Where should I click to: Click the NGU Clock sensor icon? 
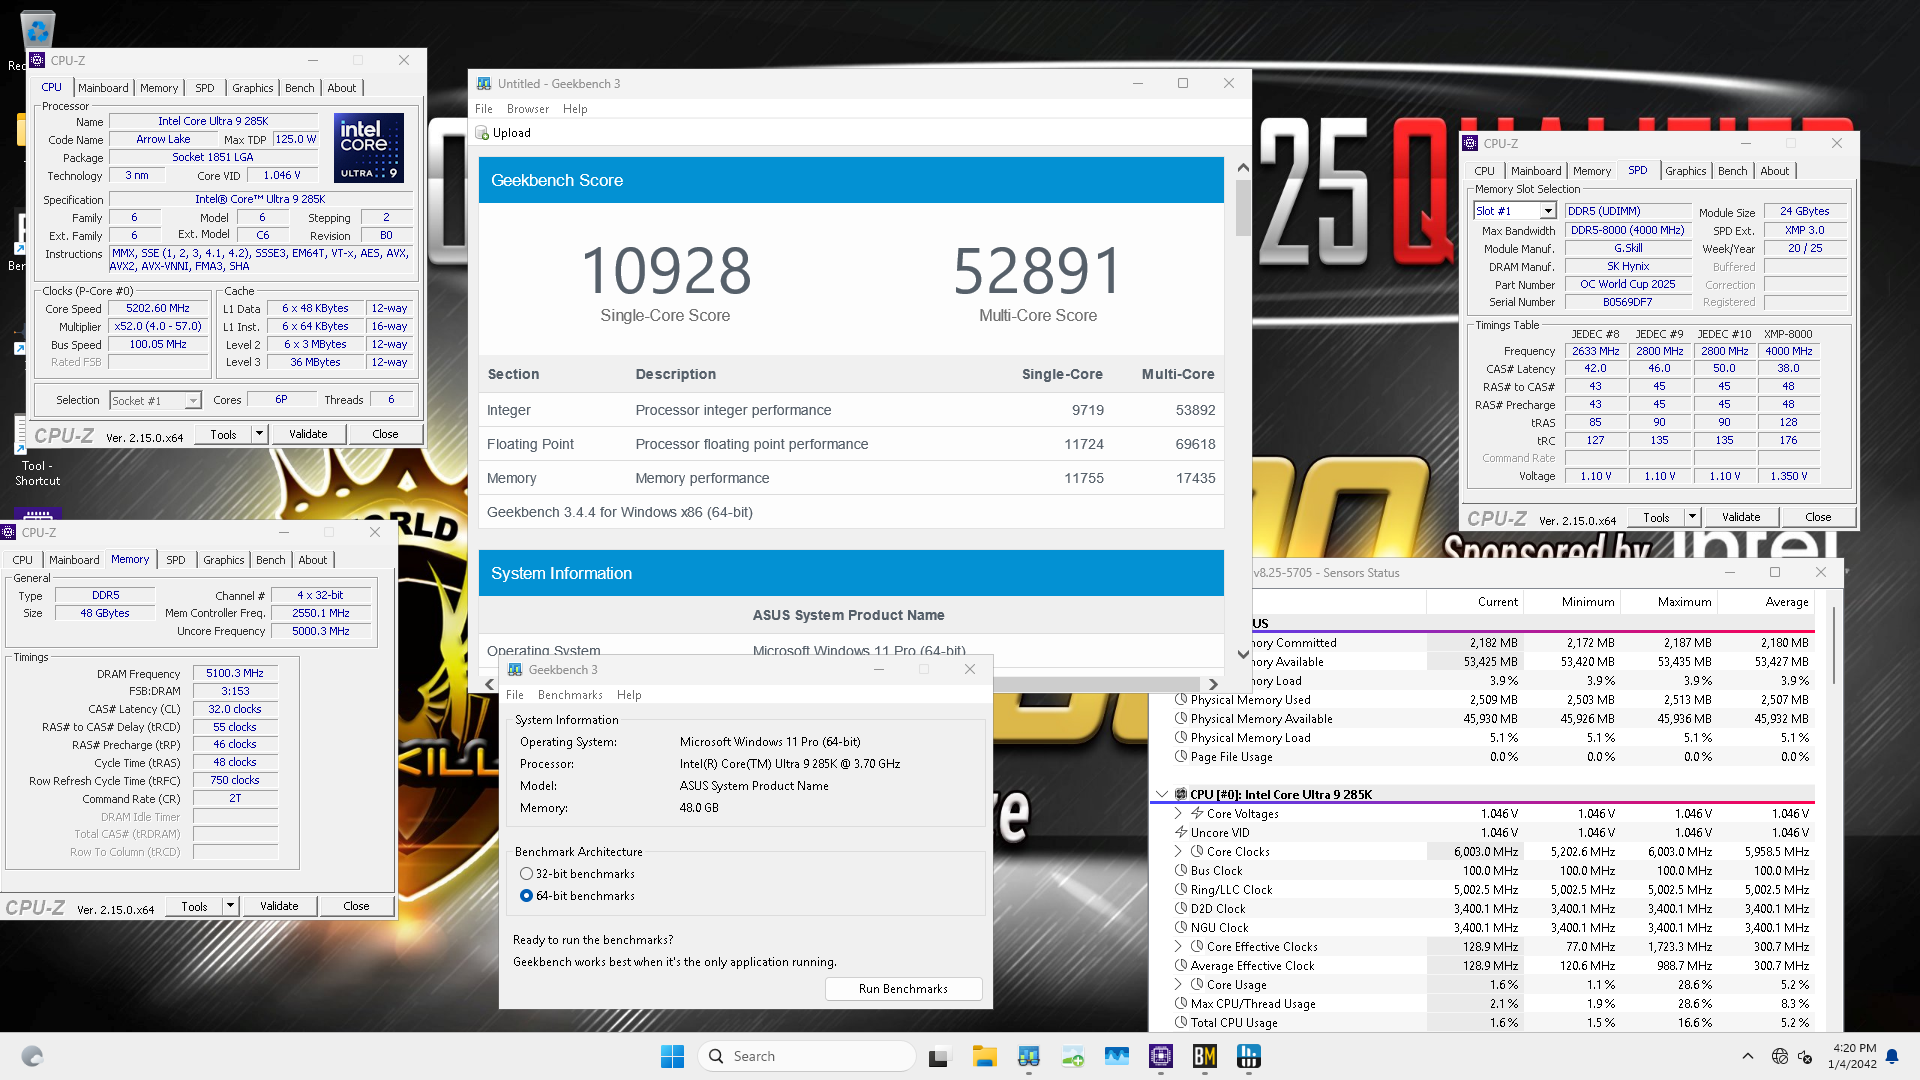pyautogui.click(x=1181, y=928)
